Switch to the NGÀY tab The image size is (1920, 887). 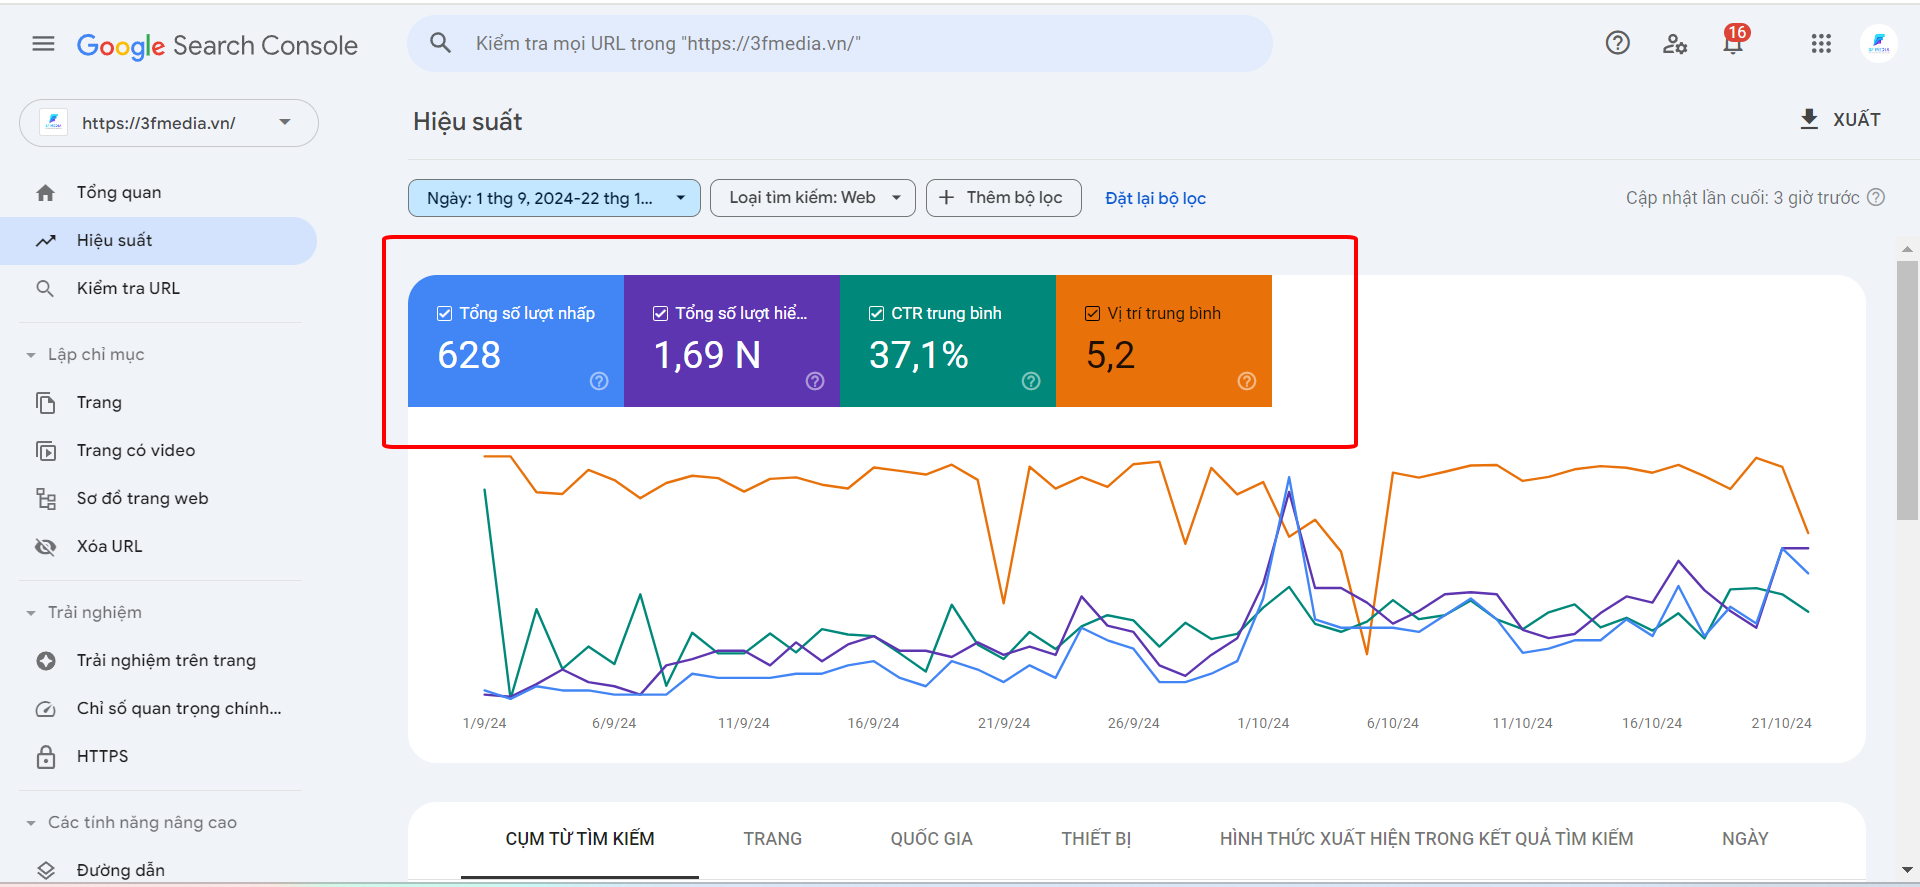click(1745, 839)
